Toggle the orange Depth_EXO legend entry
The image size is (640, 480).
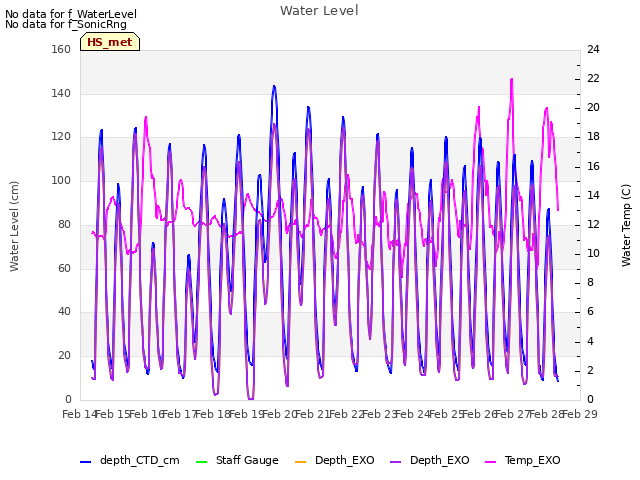pos(334,460)
